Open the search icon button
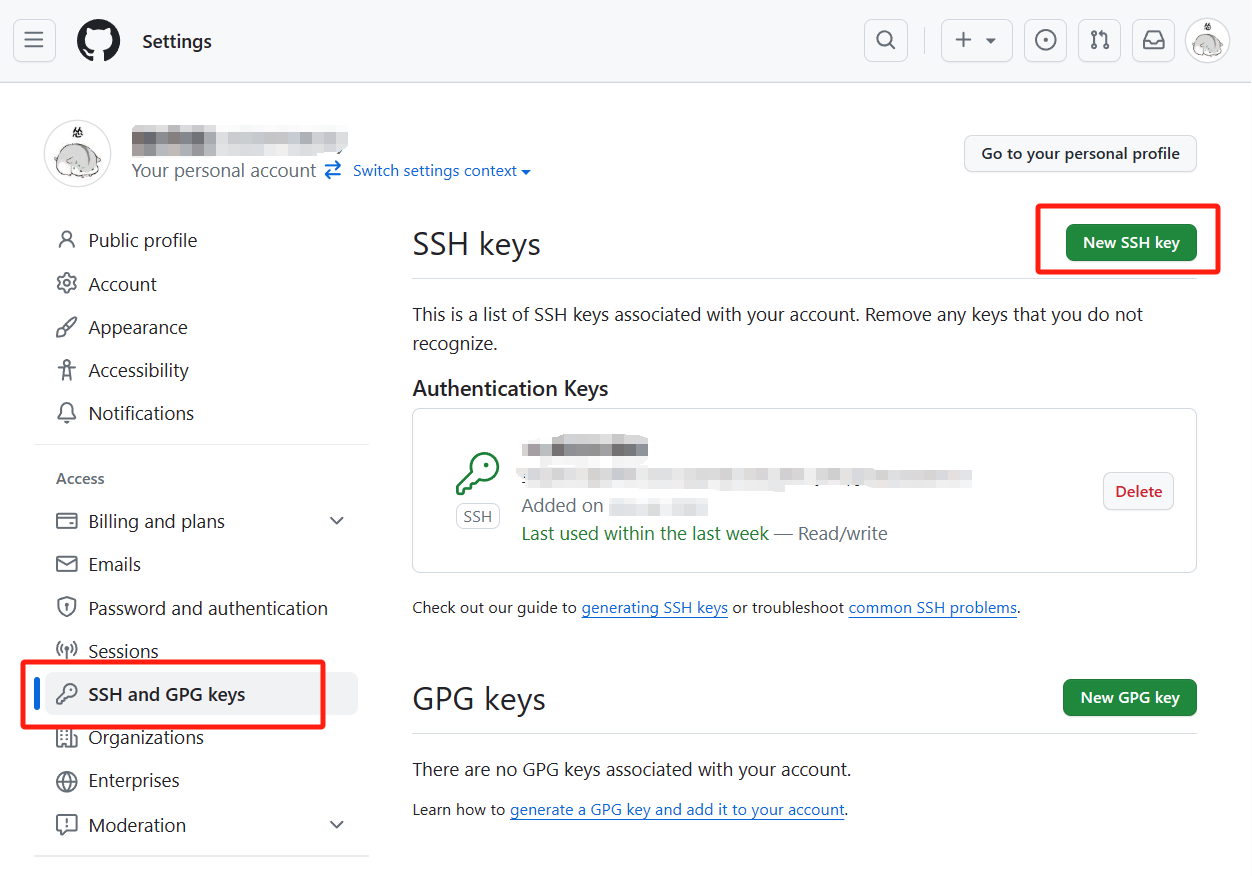1252x876 pixels. point(885,41)
